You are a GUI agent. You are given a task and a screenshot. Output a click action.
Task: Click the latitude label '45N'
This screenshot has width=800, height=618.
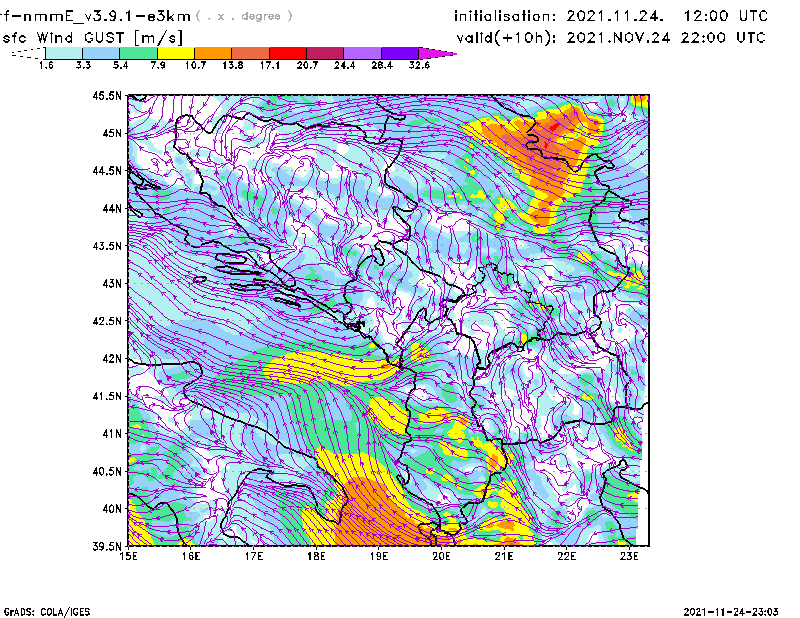pyautogui.click(x=112, y=133)
